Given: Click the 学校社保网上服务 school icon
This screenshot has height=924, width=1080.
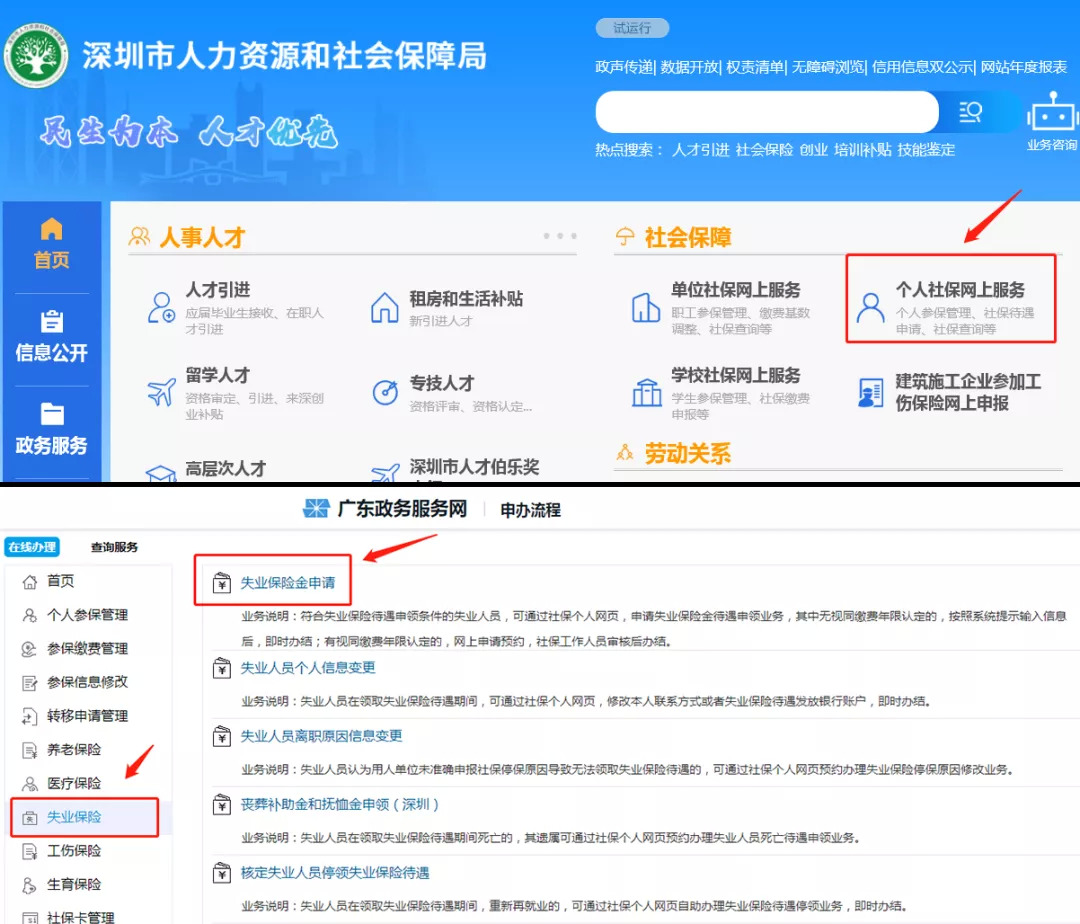Looking at the screenshot, I should (647, 392).
